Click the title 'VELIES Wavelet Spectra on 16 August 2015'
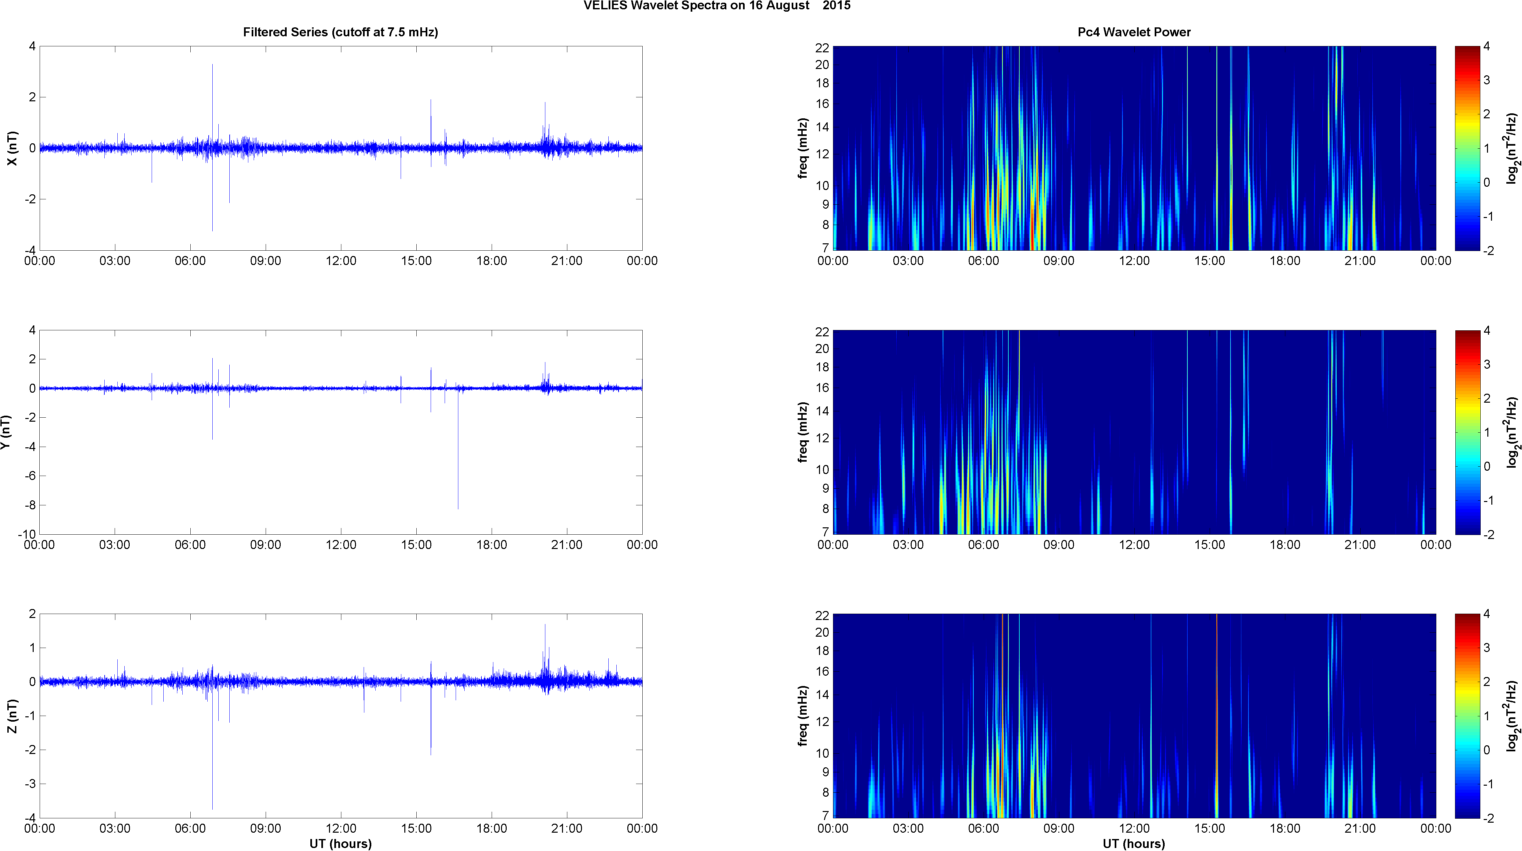 tap(717, 6)
